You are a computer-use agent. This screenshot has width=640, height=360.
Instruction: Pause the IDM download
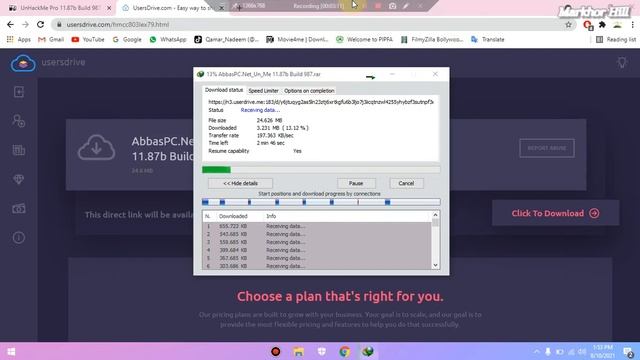pyautogui.click(x=356, y=183)
